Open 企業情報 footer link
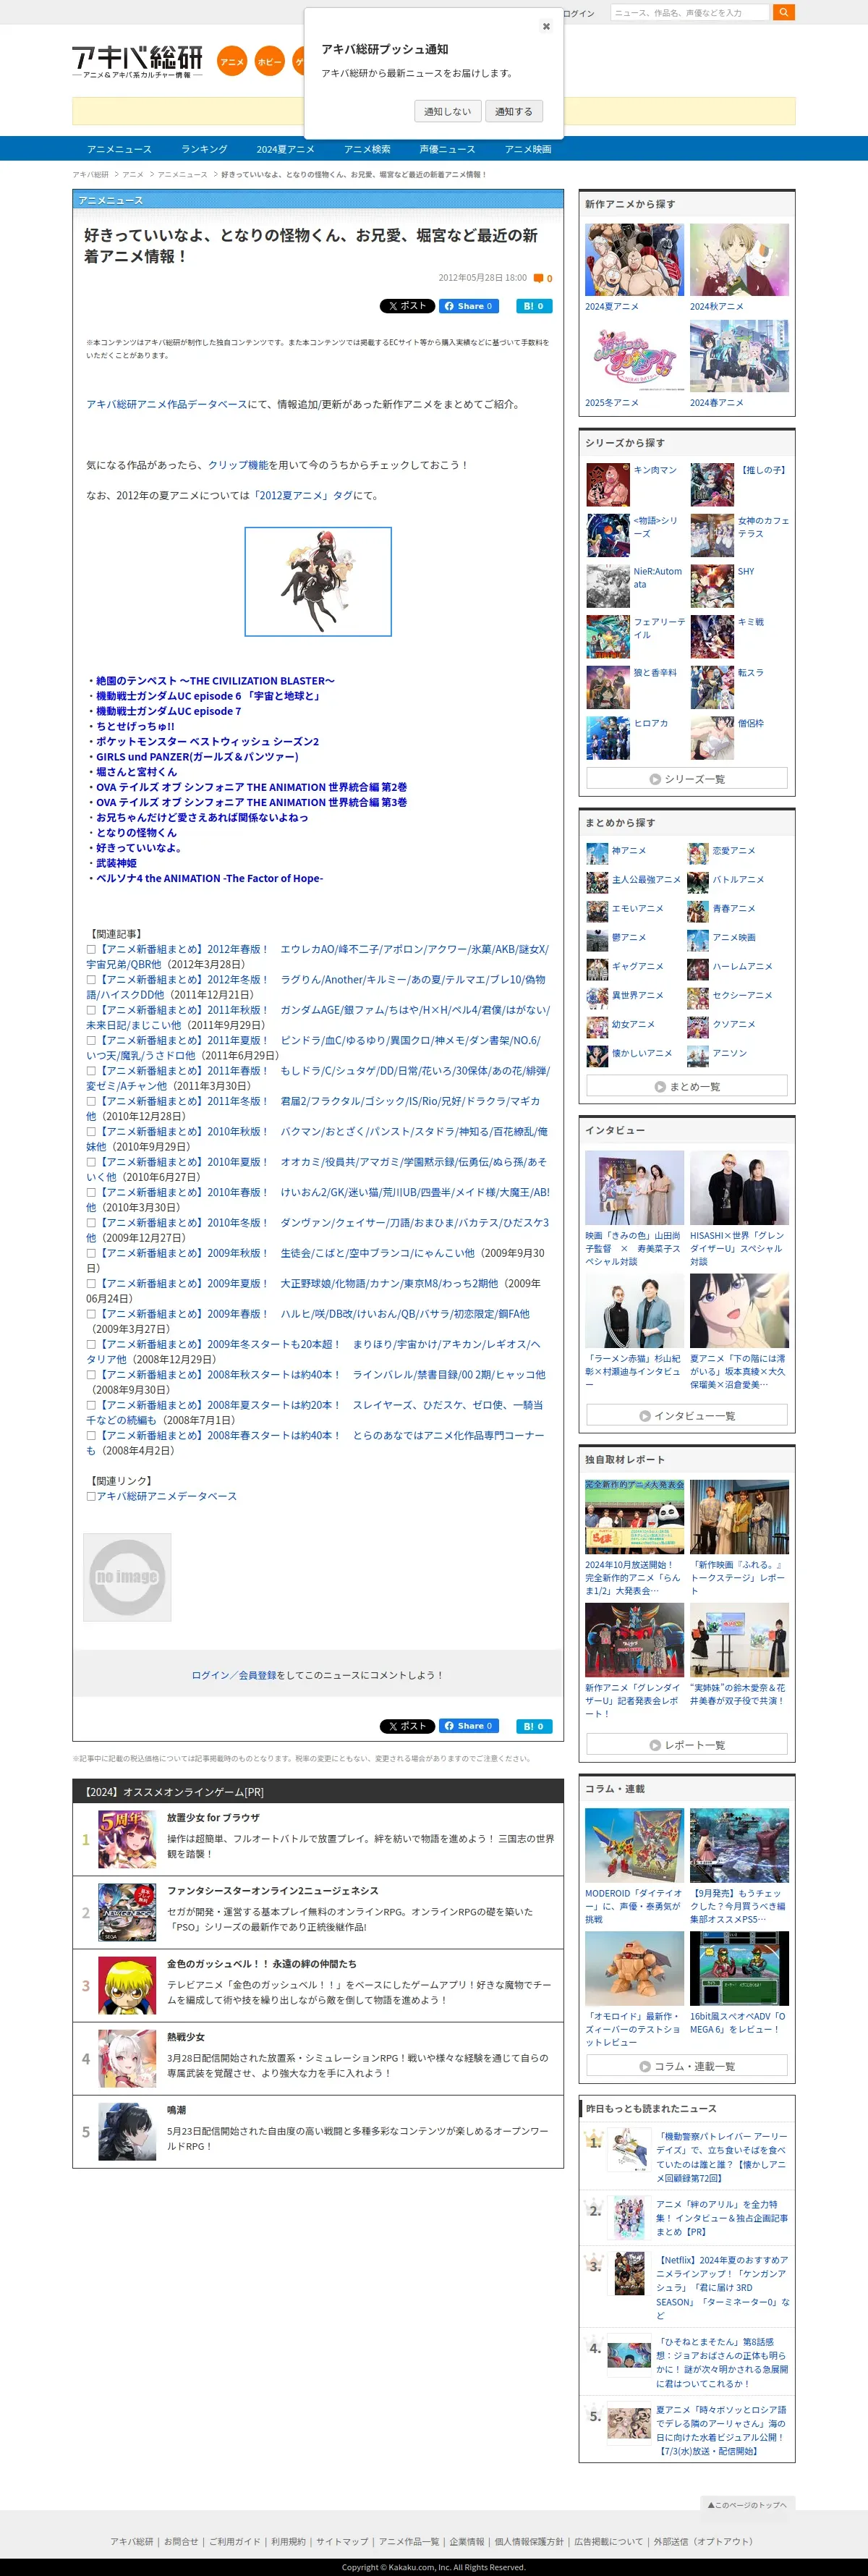This screenshot has width=868, height=2576. point(466,2541)
